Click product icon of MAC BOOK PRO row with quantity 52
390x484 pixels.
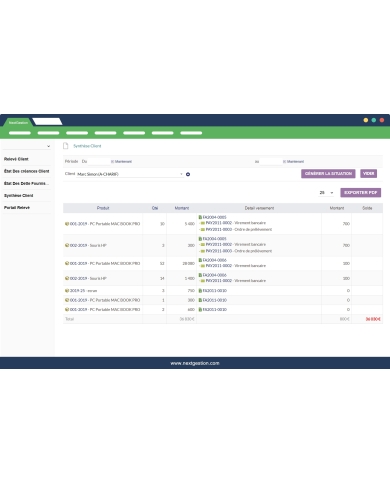pyautogui.click(x=67, y=263)
